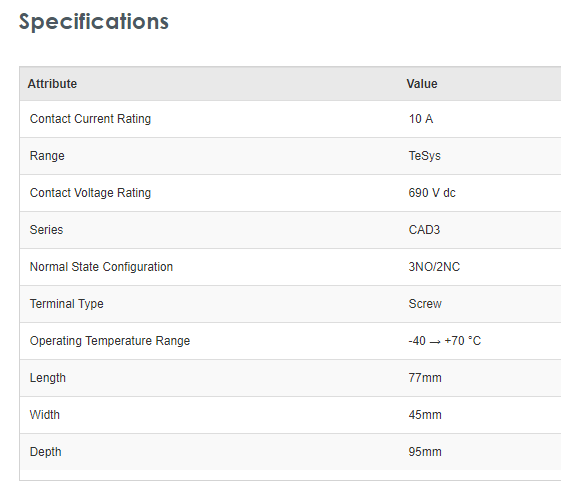The height and width of the screenshot is (495, 561).
Task: Click the Operating Temperature Range attribute
Action: pos(110,341)
